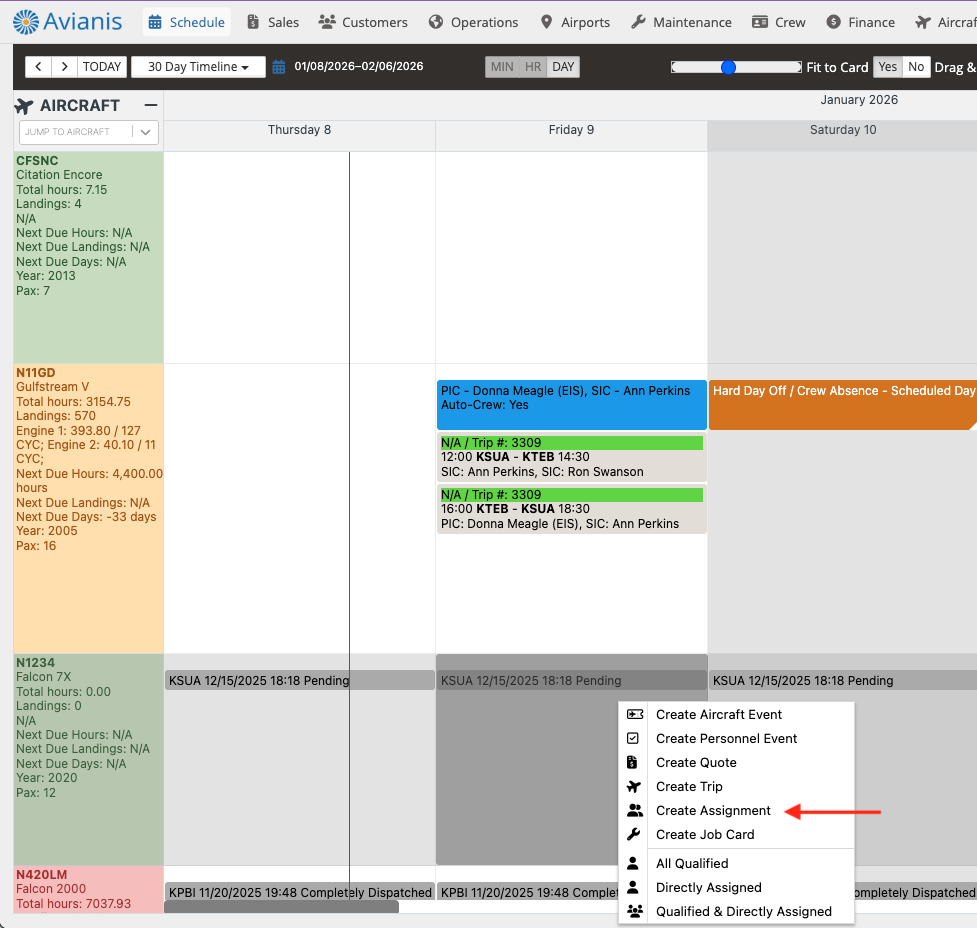Screen dimensions: 977x928
Task: Click the Create Aircraft Event icon
Action: [634, 714]
